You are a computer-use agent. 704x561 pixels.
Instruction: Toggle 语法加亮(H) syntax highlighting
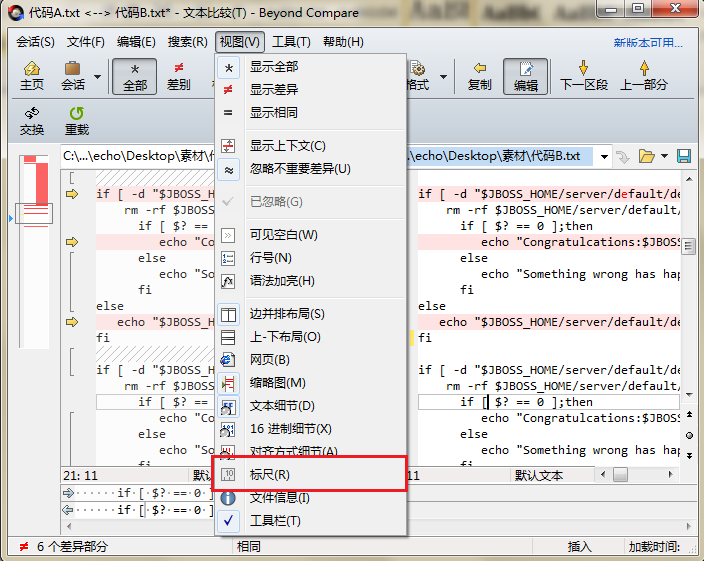pos(311,281)
